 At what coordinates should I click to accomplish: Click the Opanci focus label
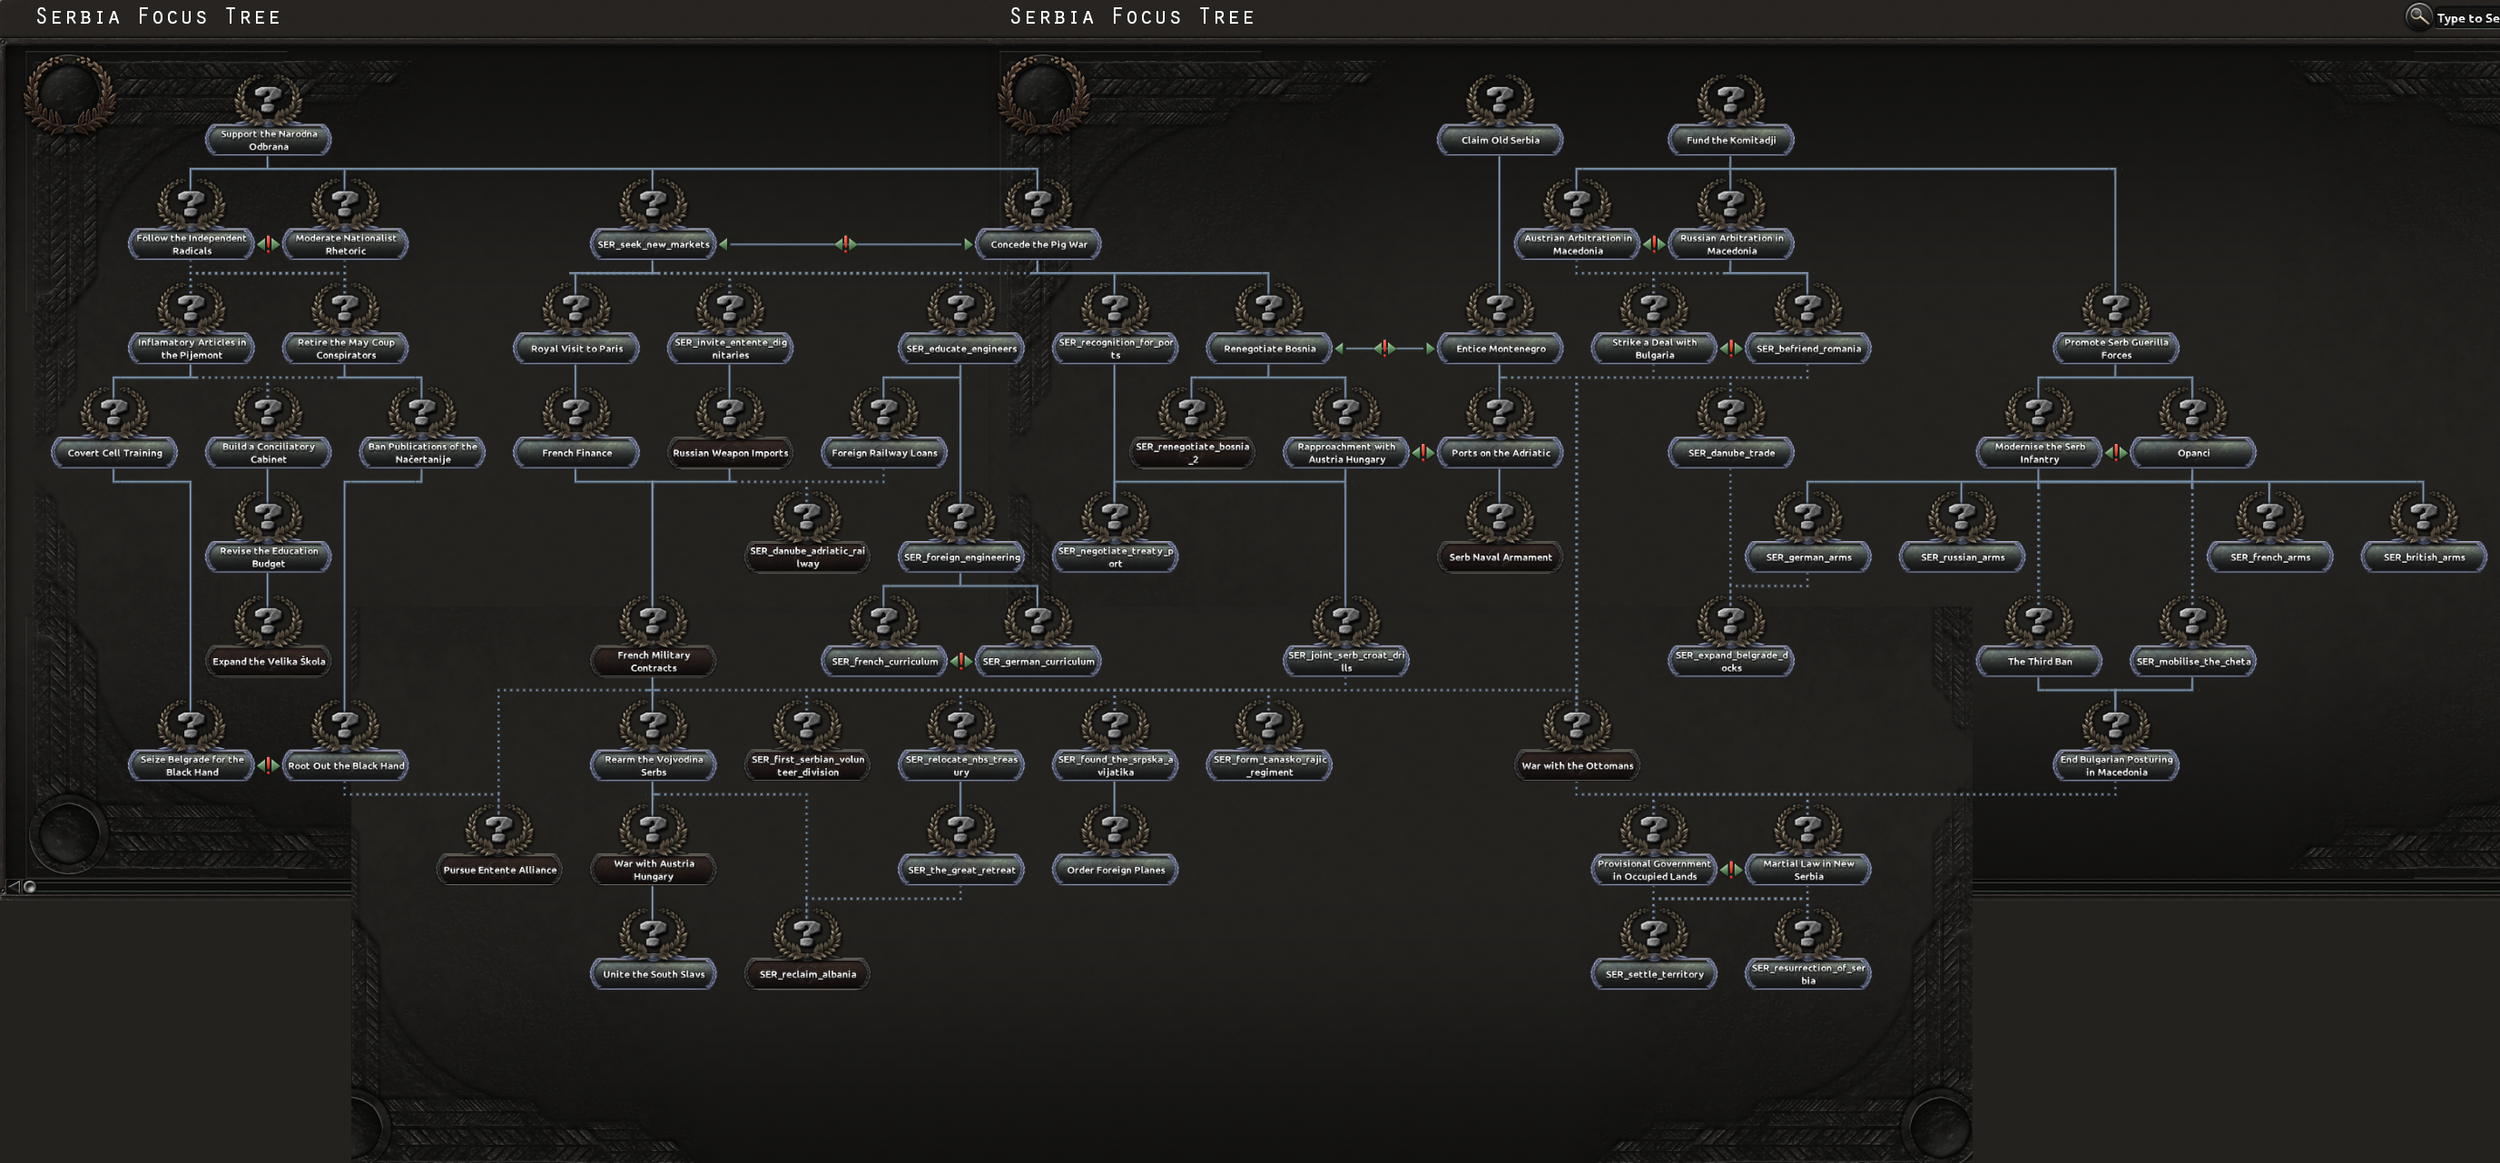point(2193,453)
